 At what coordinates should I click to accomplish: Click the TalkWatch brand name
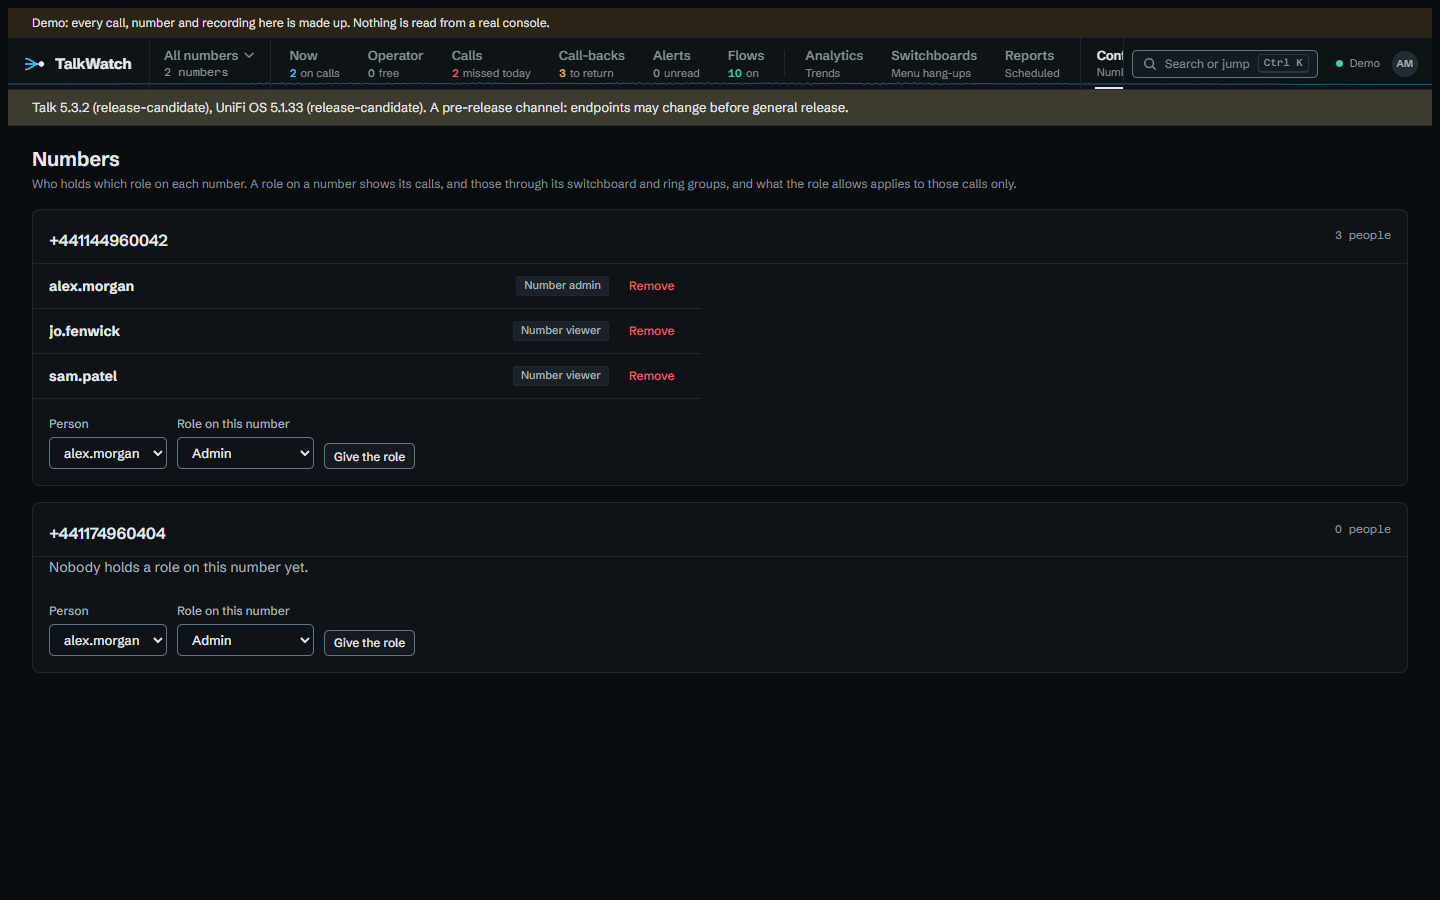click(93, 64)
